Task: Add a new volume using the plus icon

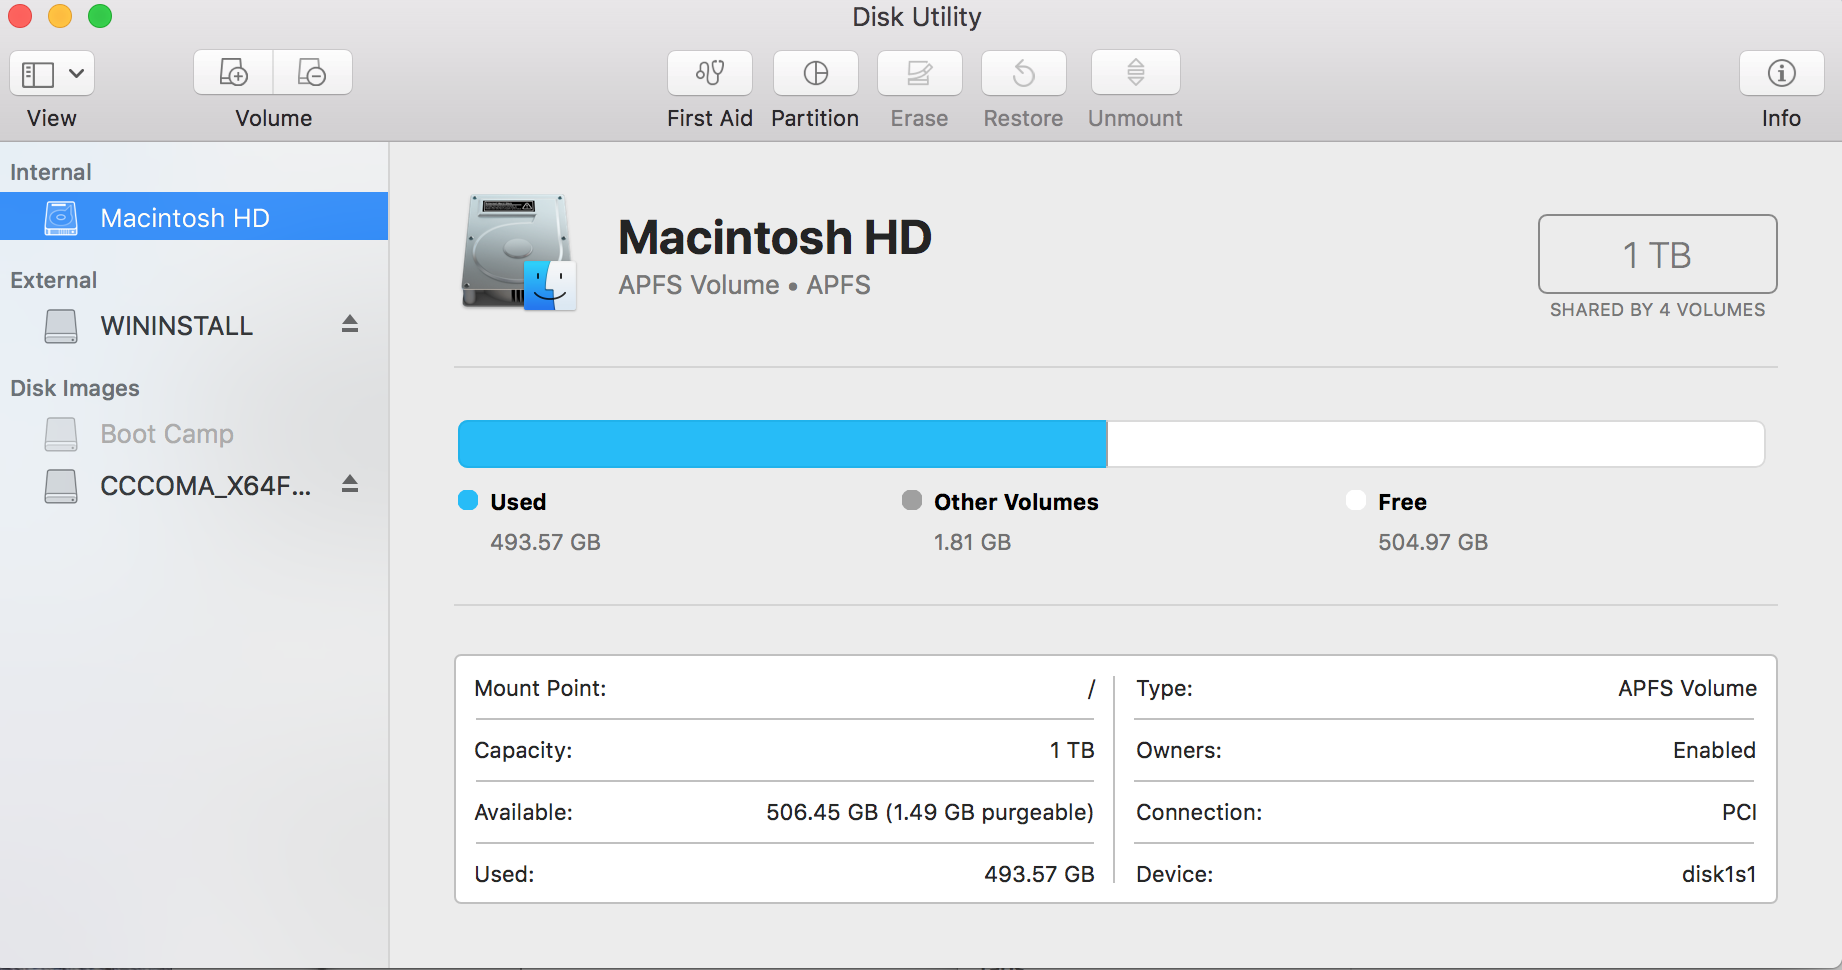Action: (x=232, y=72)
